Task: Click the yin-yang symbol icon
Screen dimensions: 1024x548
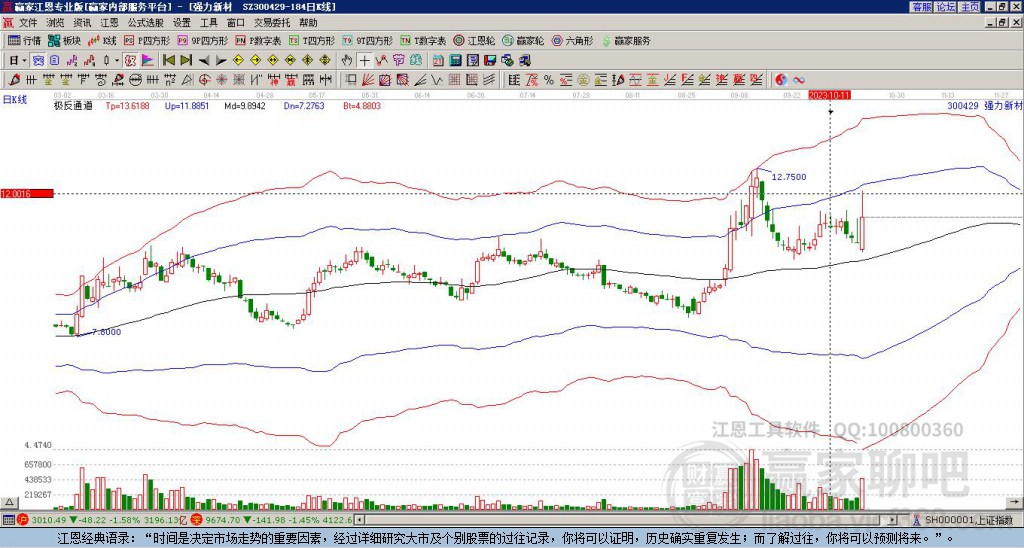Action: (x=781, y=80)
